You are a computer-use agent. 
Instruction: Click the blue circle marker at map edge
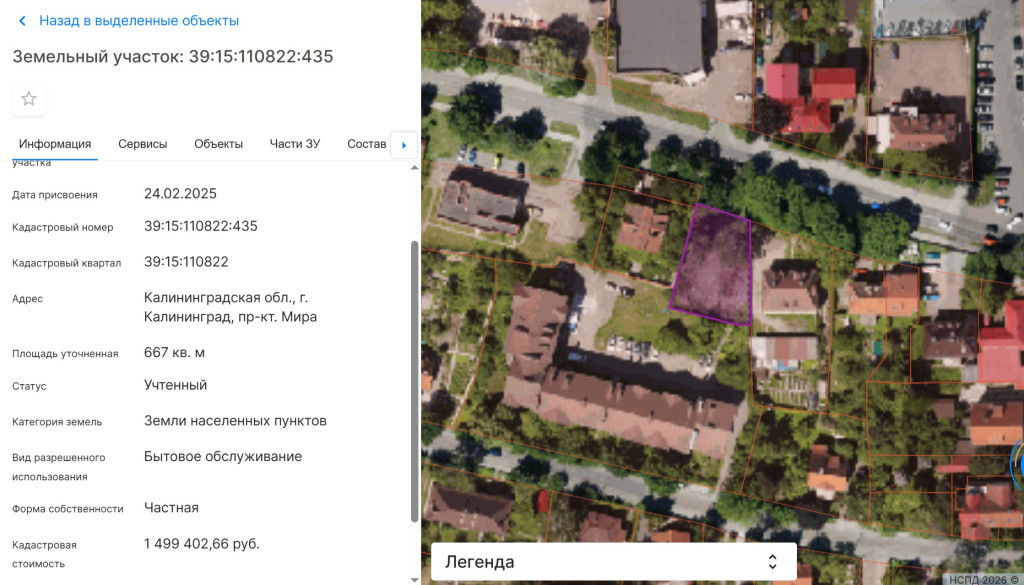[x=1018, y=462]
